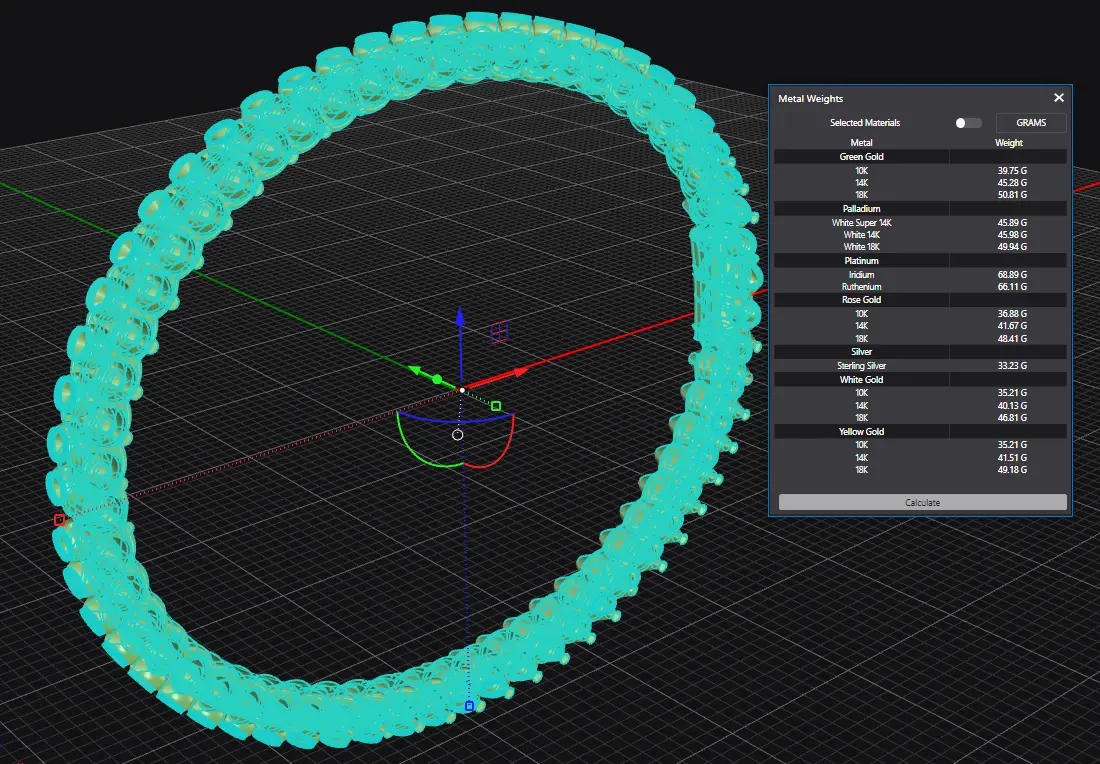
Task: Click the red X-axis move arrow
Action: click(520, 371)
